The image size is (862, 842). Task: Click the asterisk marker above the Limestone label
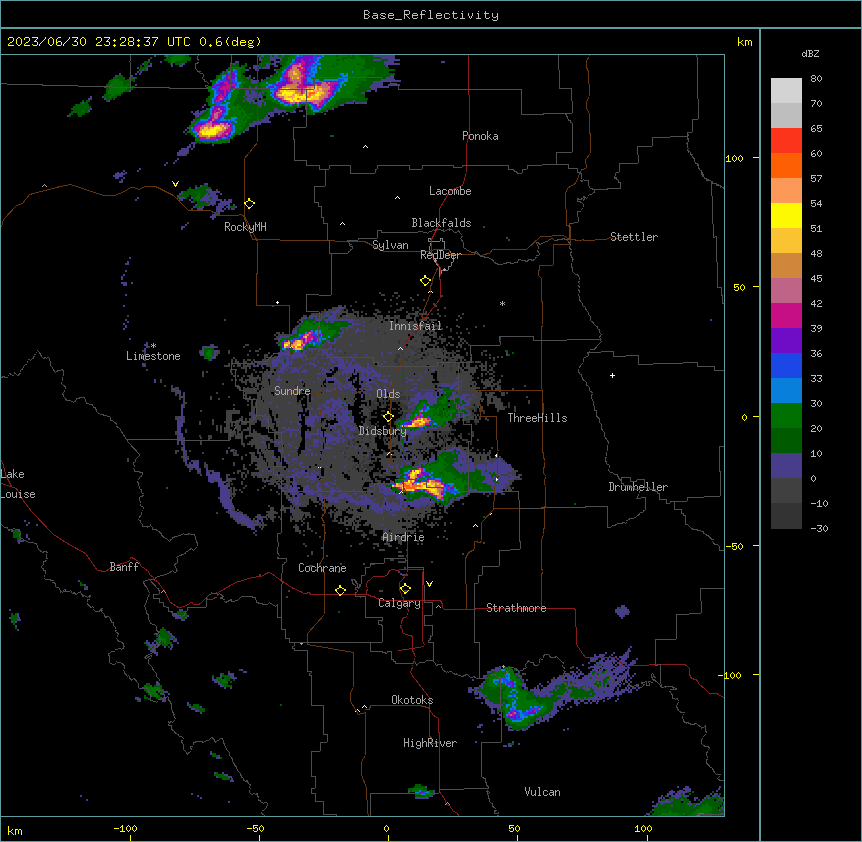point(153,346)
